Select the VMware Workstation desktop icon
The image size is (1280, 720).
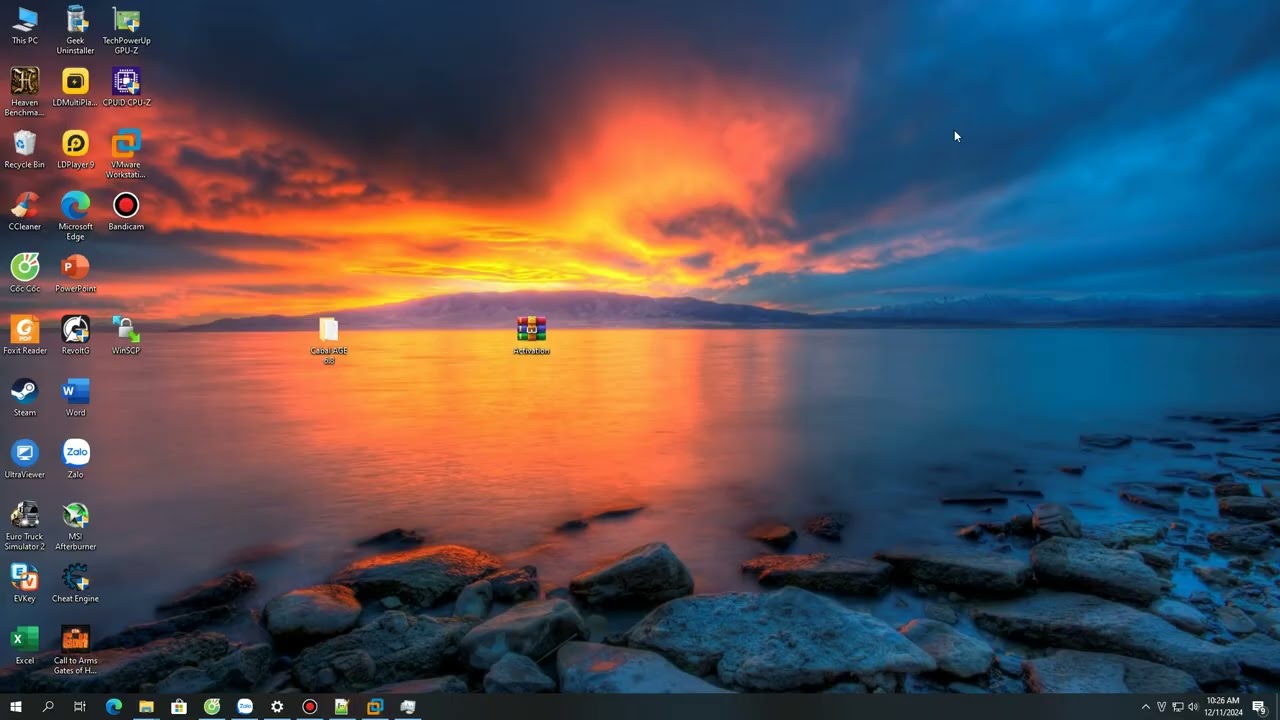[126, 154]
